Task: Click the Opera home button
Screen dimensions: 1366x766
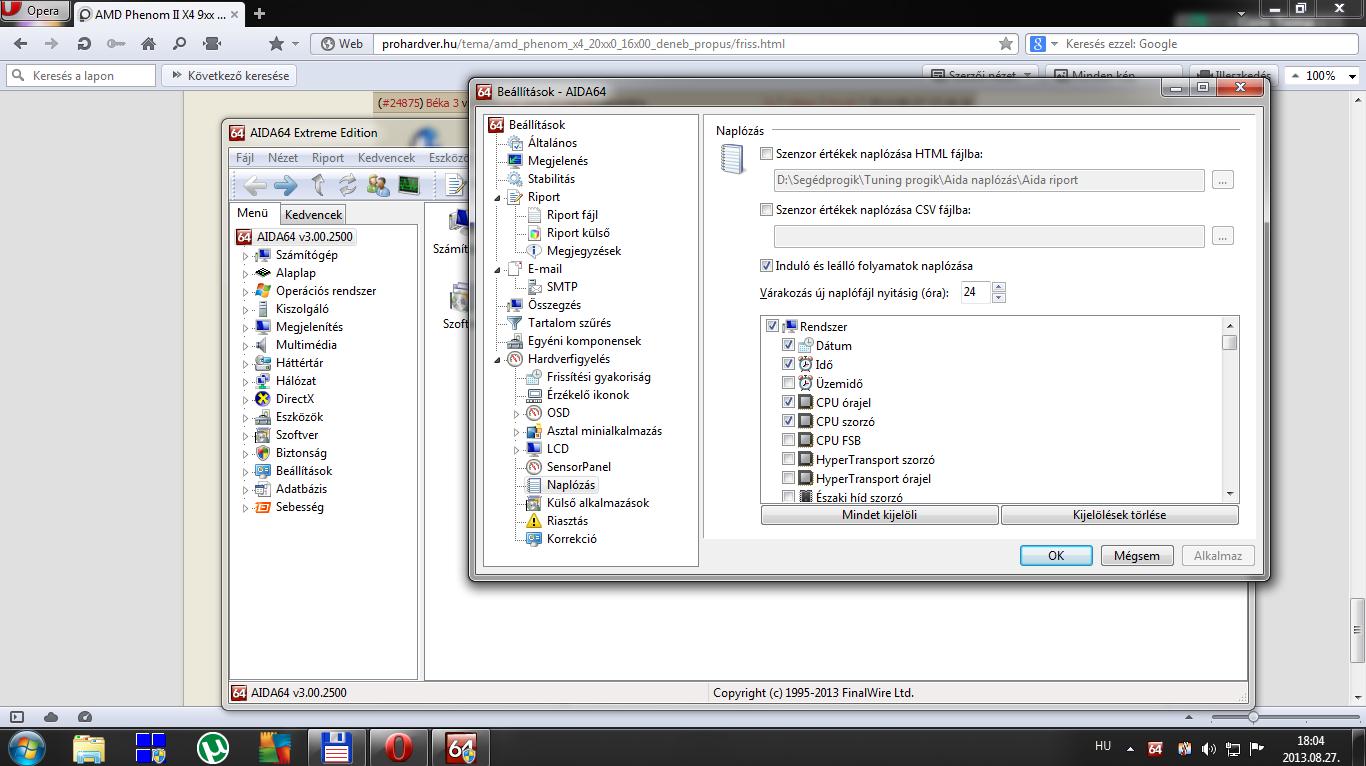Action: 148,44
